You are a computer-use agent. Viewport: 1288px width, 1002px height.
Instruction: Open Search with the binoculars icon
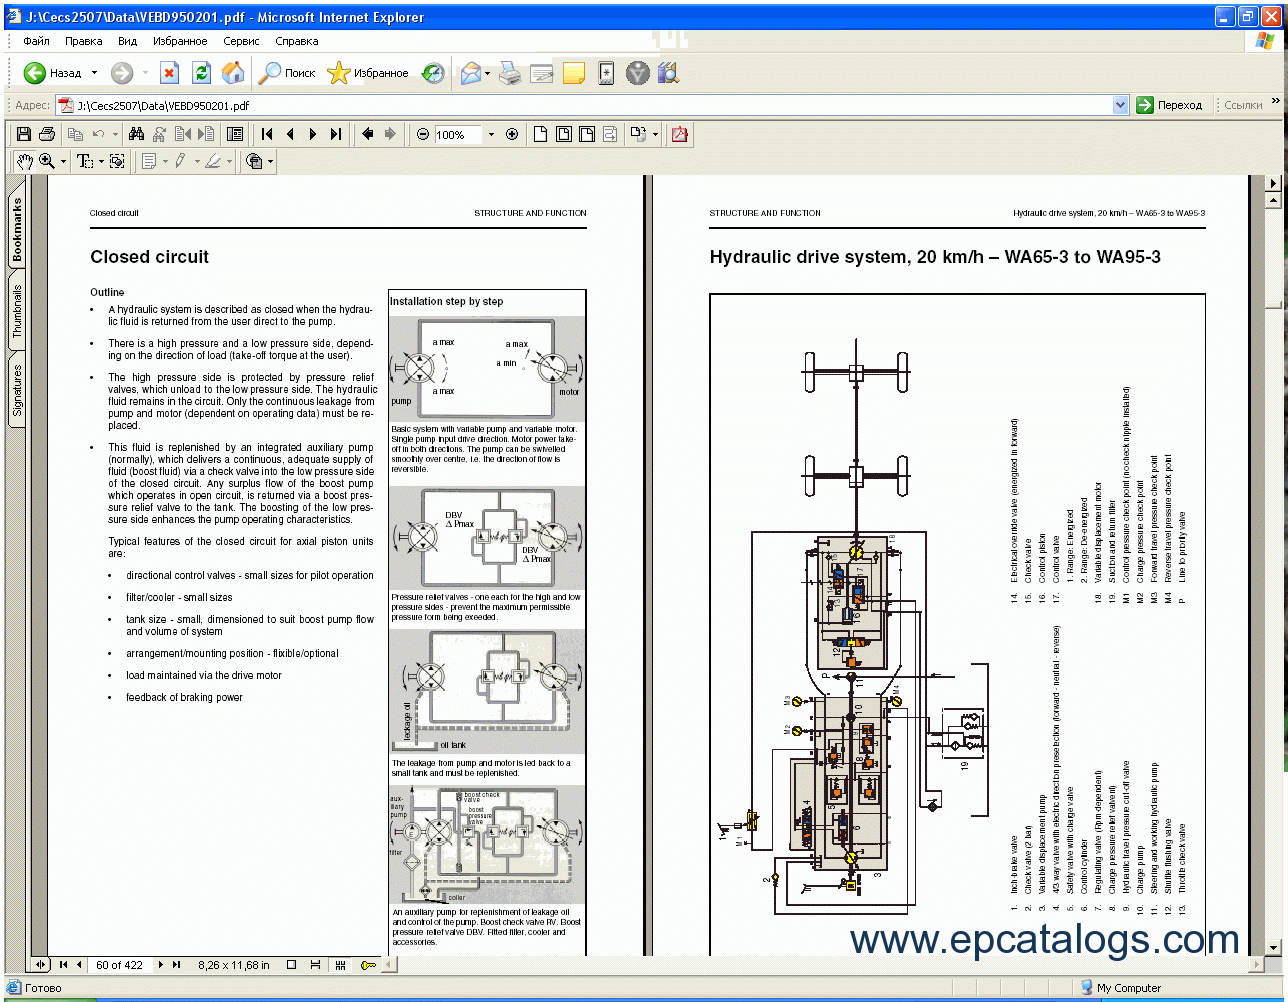[x=136, y=134]
